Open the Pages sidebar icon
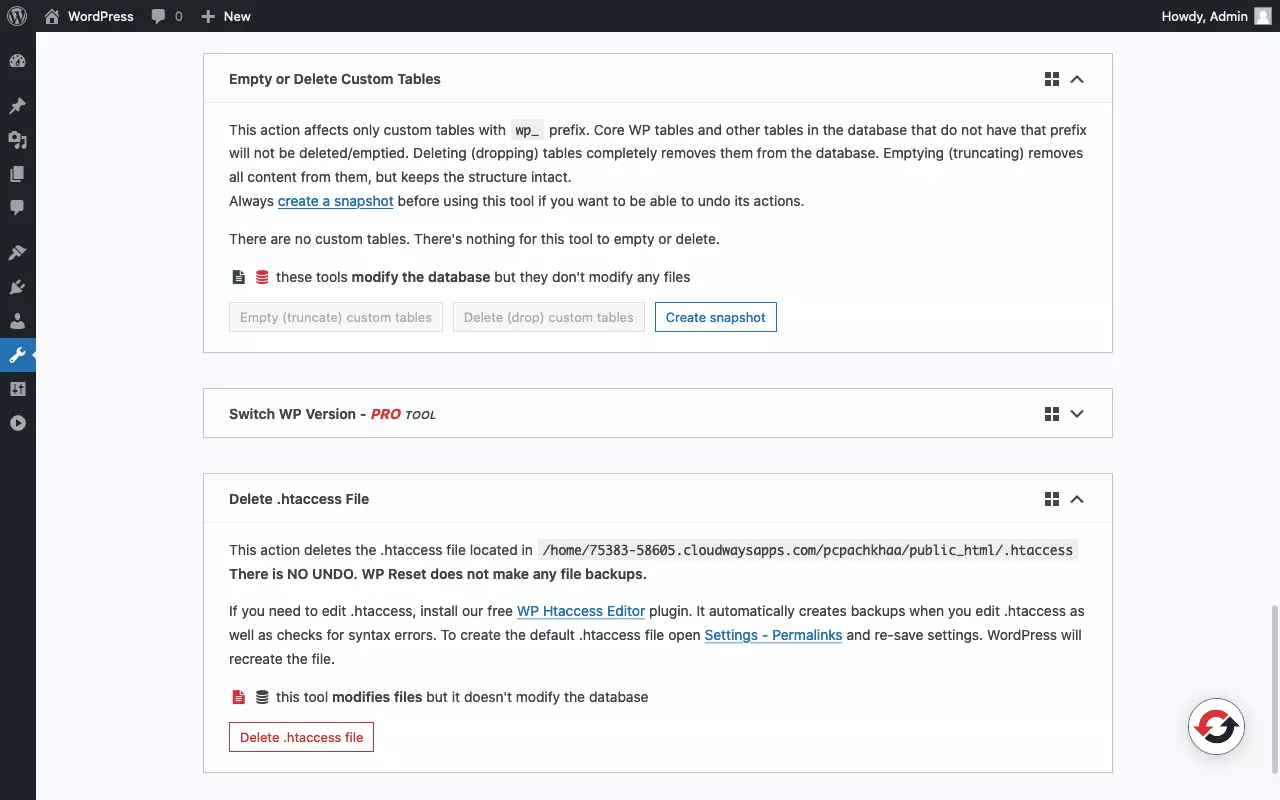Screen dimensions: 1280x800 17,174
